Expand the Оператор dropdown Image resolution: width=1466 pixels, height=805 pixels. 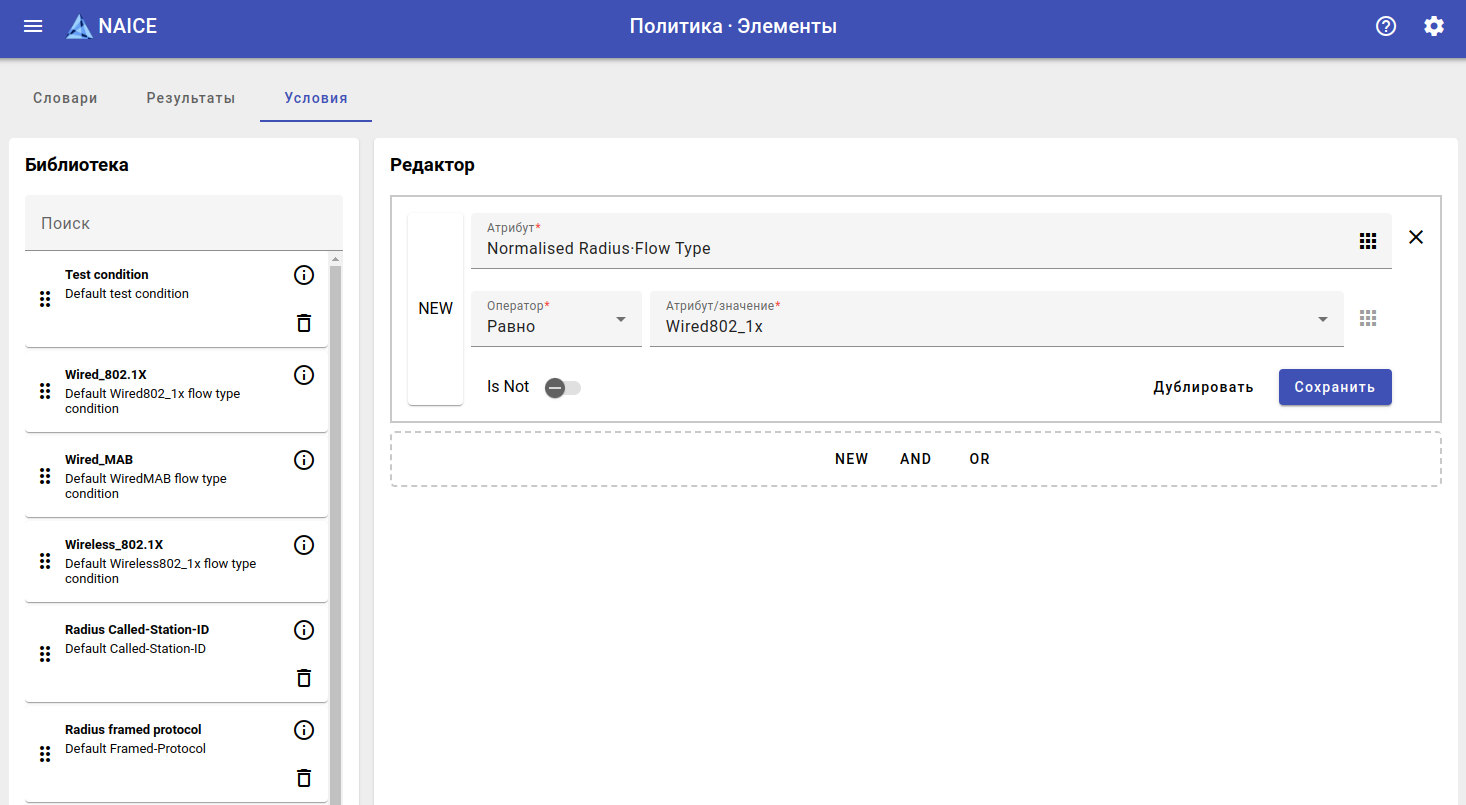click(620, 319)
